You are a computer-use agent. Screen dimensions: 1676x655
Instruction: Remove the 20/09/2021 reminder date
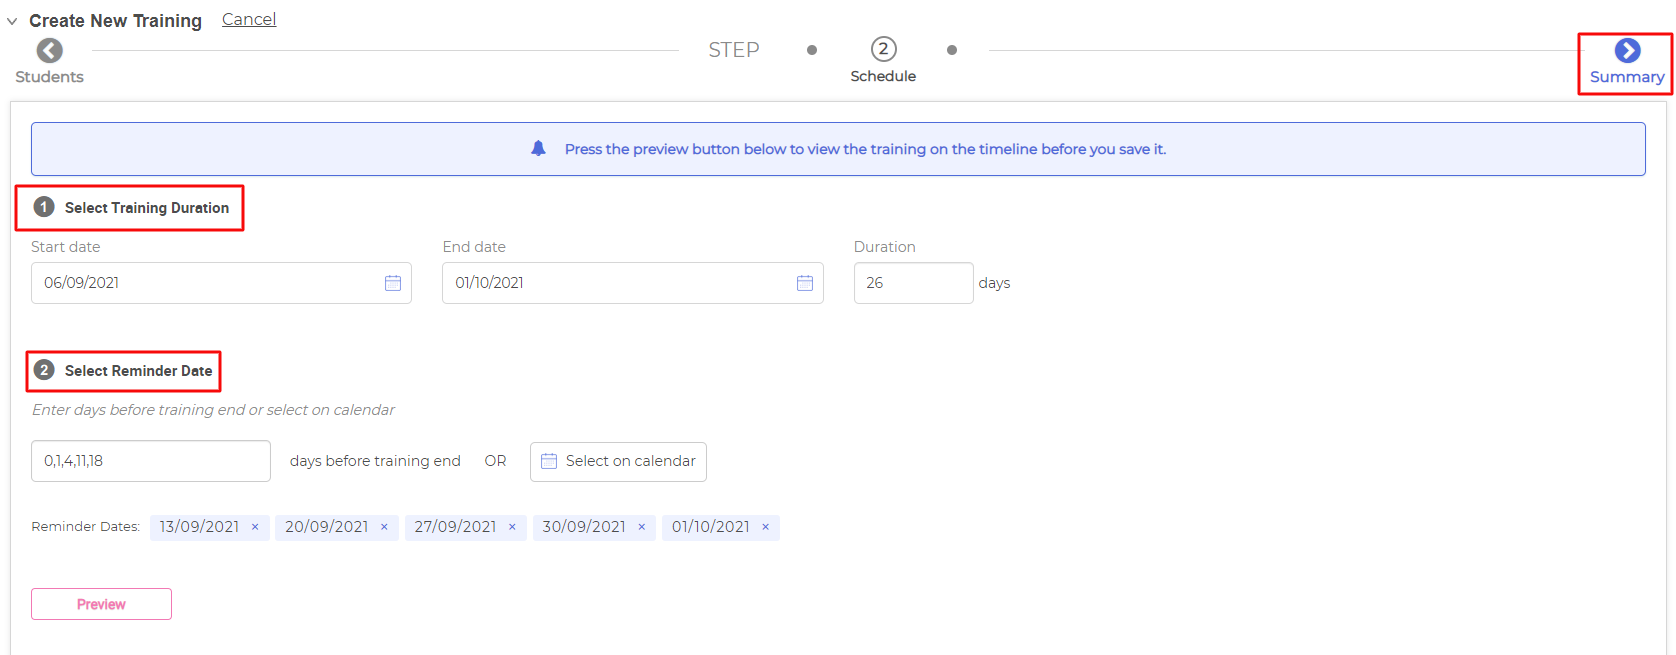click(x=384, y=527)
